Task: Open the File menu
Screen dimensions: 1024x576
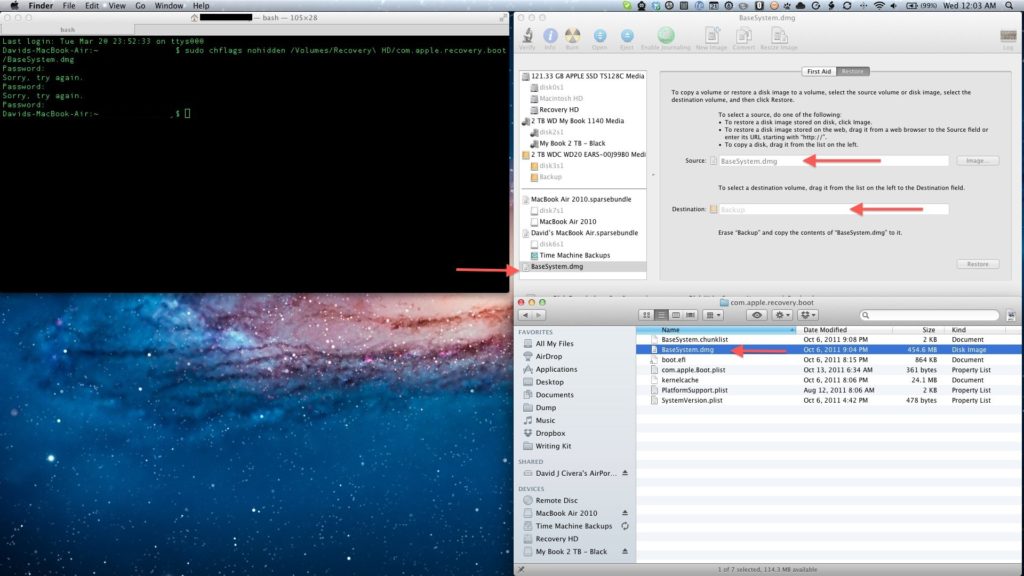Action: click(x=69, y=6)
